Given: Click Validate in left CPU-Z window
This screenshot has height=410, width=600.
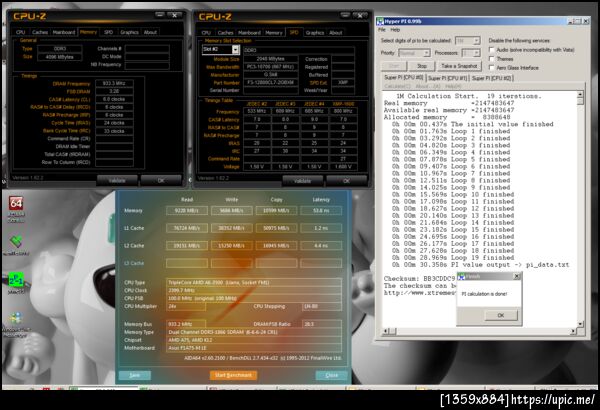Looking at the screenshot, I should [117, 180].
